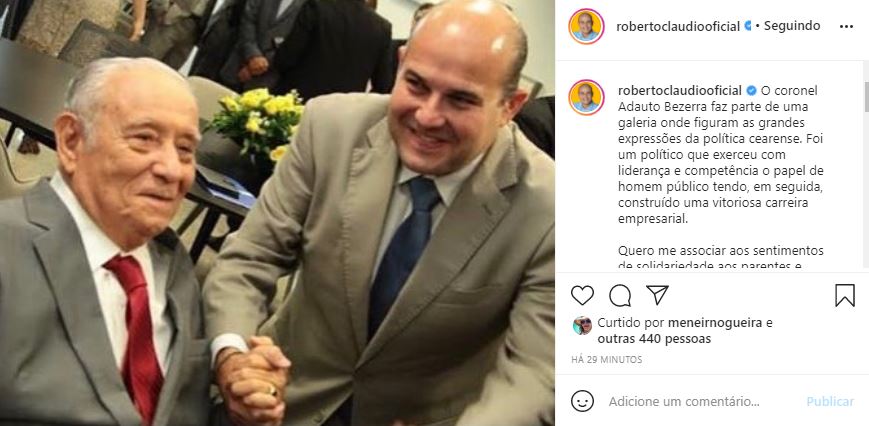Viewport: 869px width, 426px height.
Task: Share post using paper plane icon
Action: (657, 295)
